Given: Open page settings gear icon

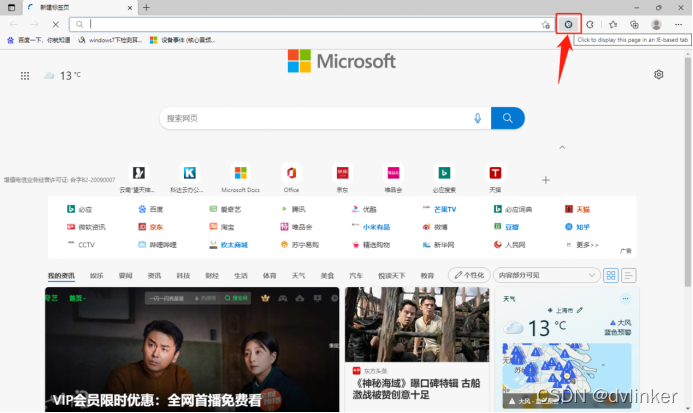Looking at the screenshot, I should click(x=658, y=75).
